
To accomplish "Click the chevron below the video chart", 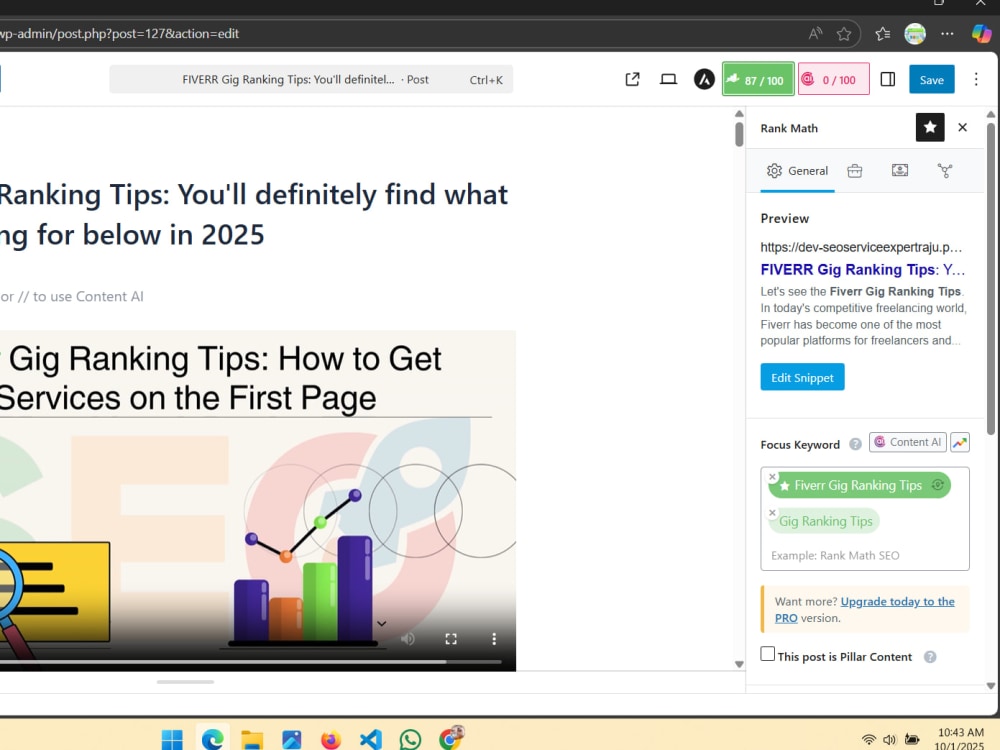I will 381,624.
